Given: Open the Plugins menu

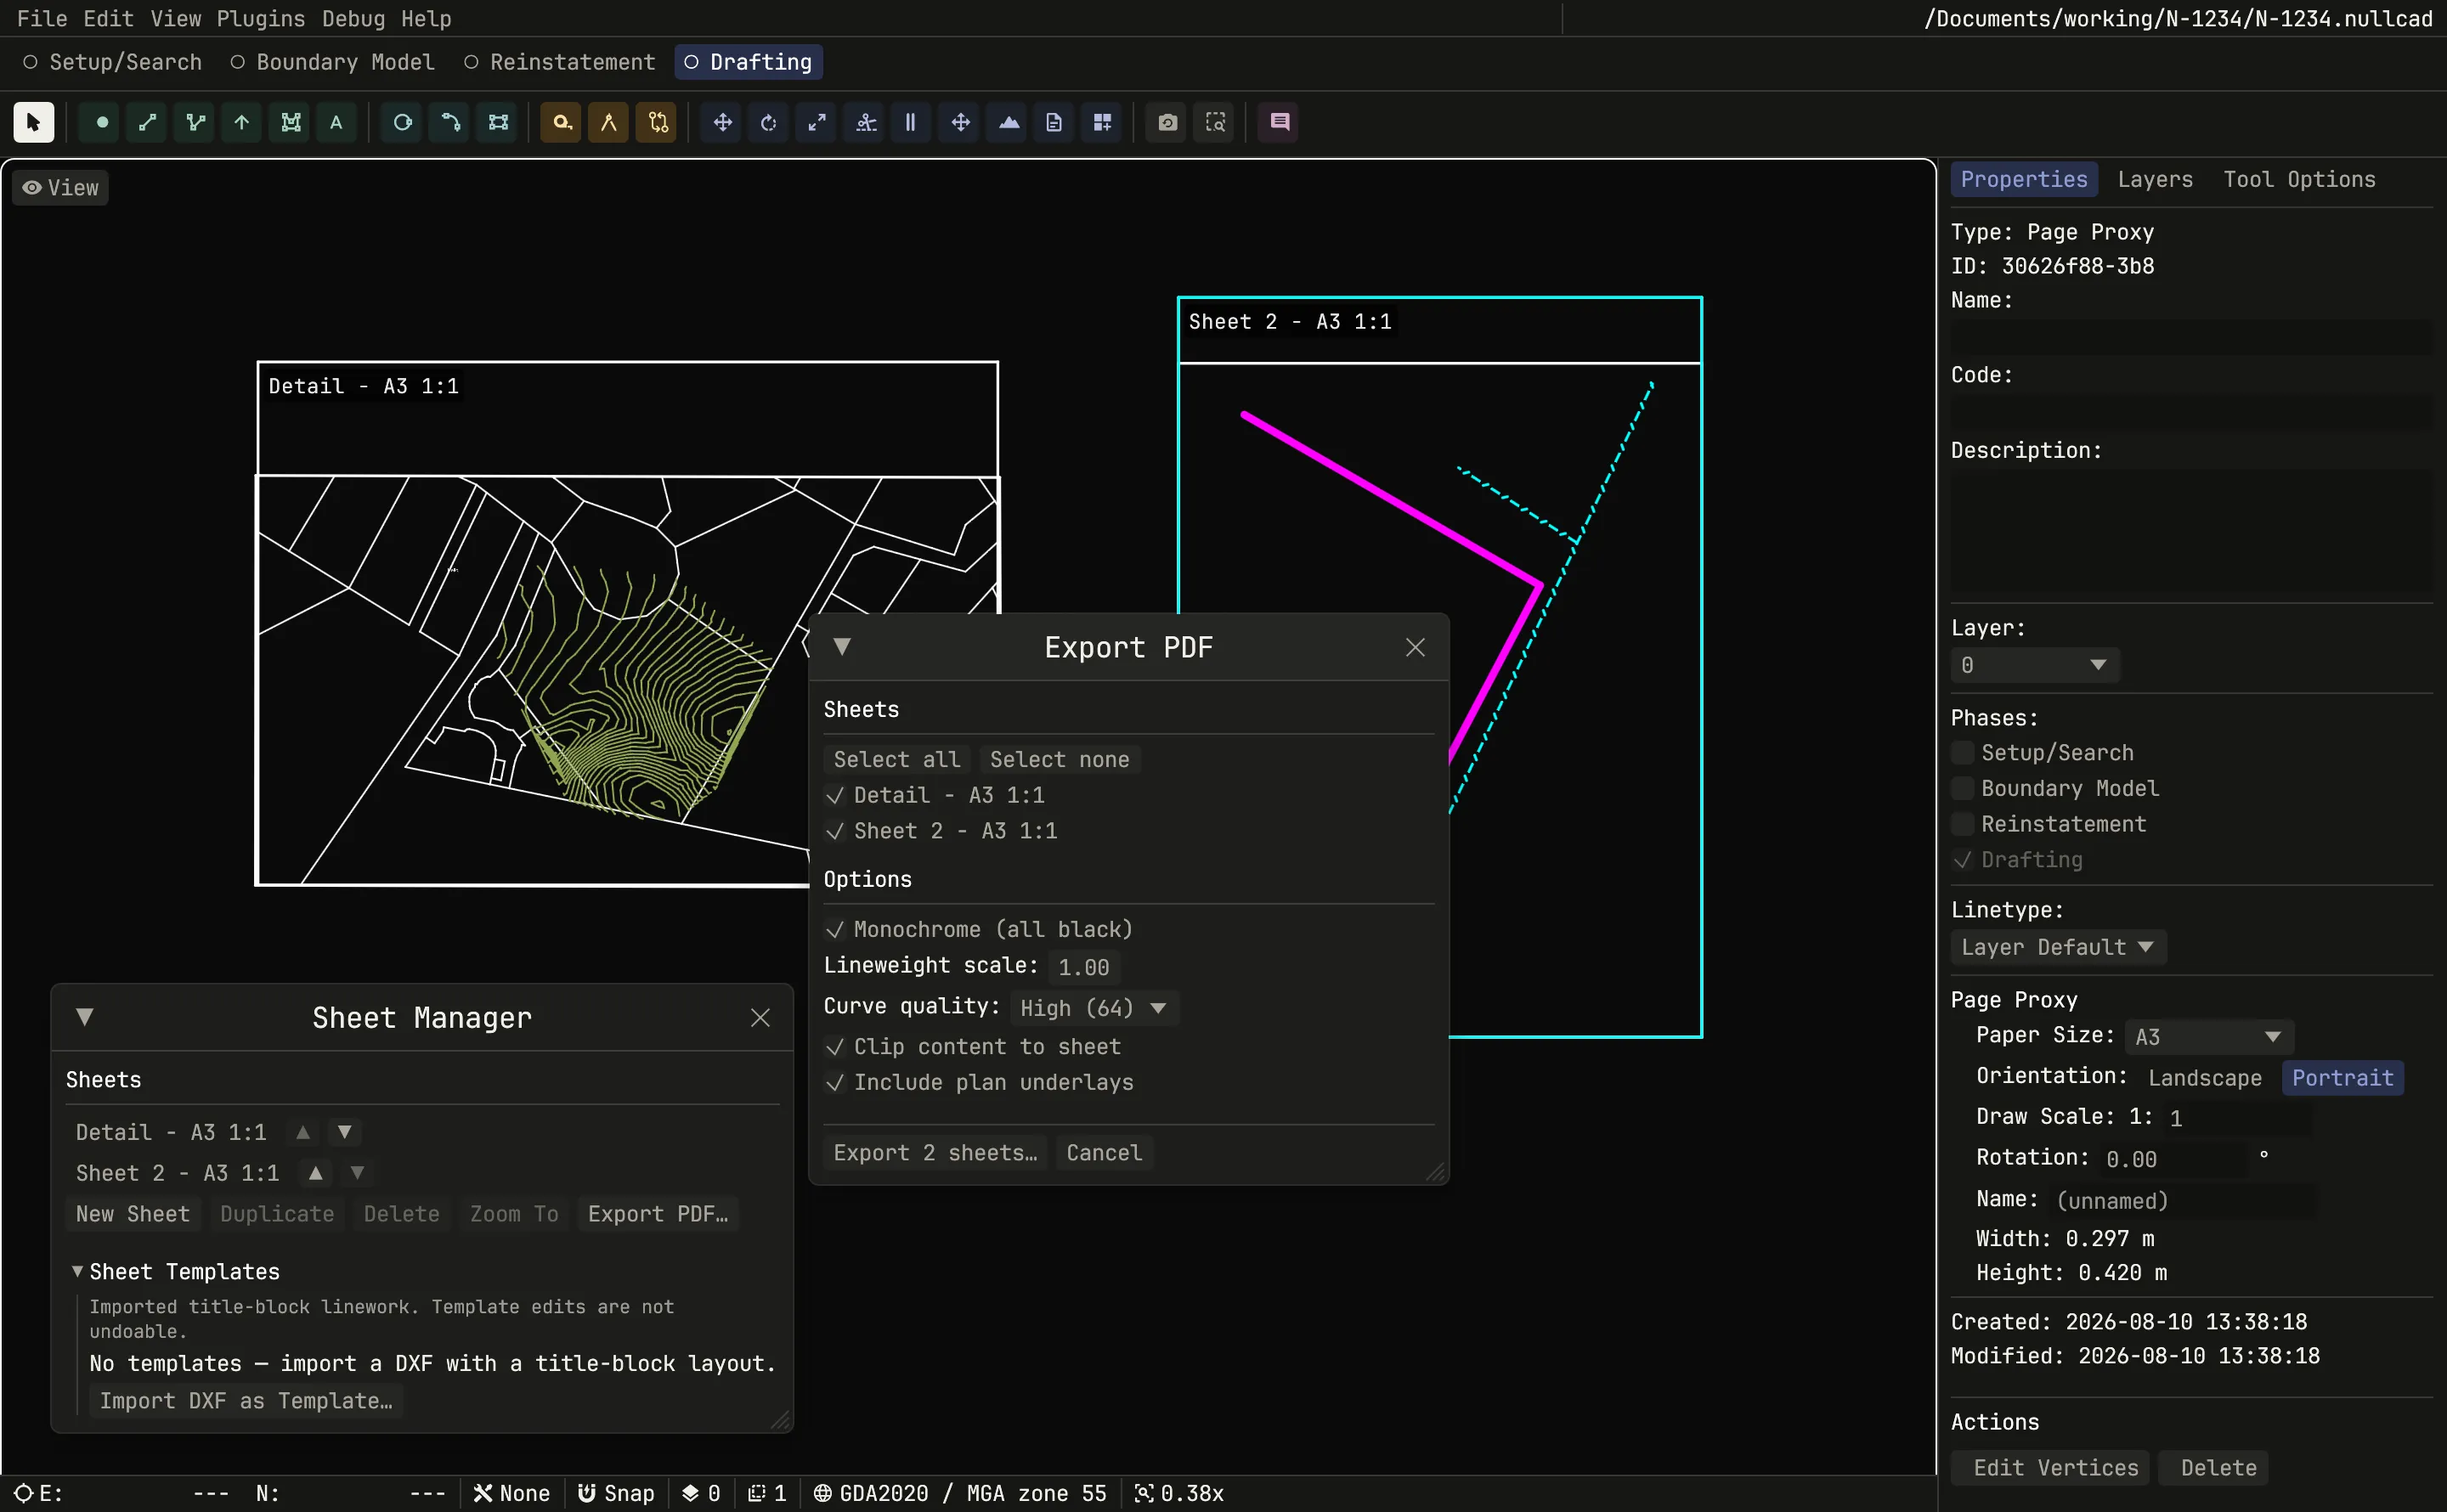Looking at the screenshot, I should [x=260, y=19].
